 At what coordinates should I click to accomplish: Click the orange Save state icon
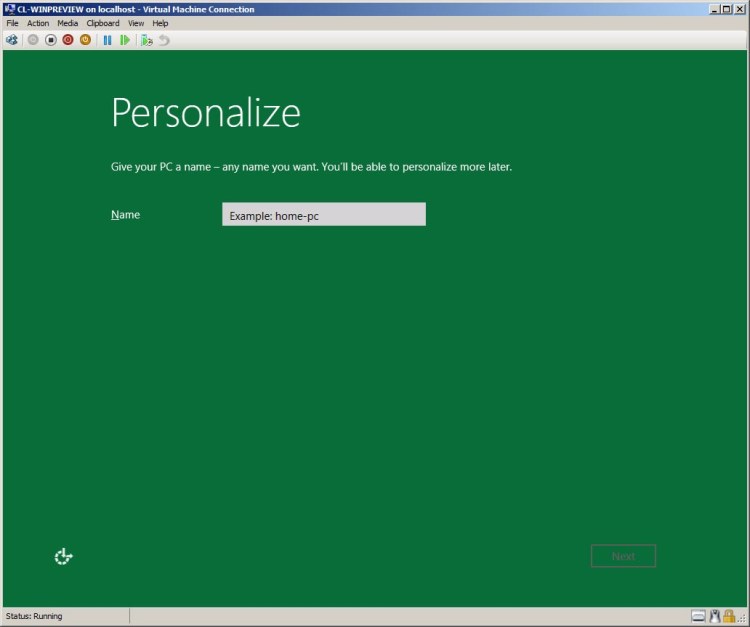85,40
